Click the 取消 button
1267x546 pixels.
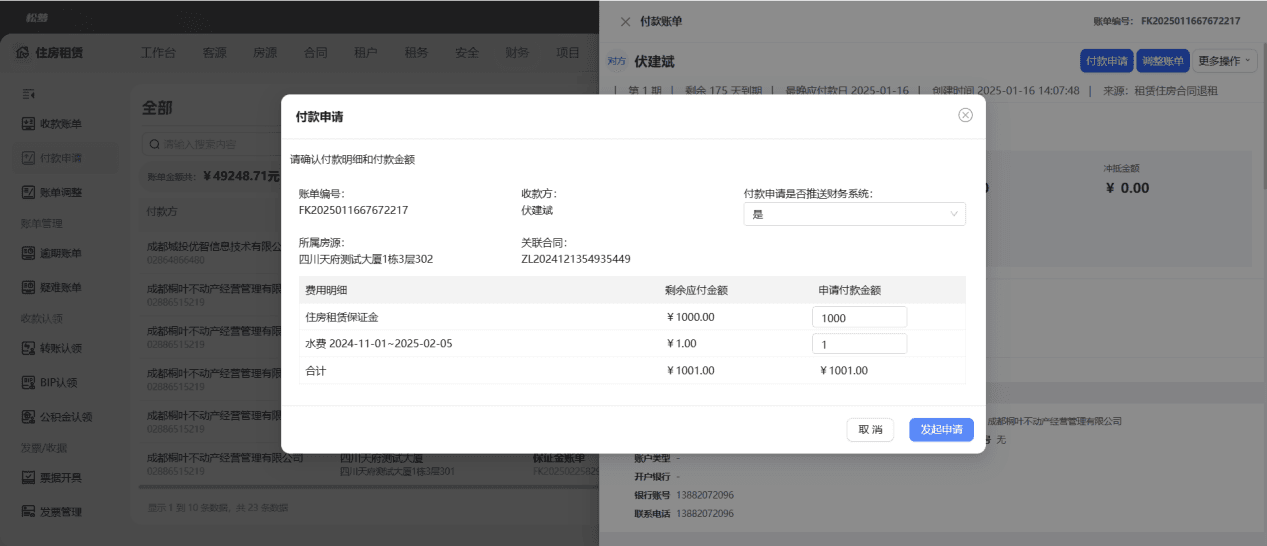pos(870,429)
